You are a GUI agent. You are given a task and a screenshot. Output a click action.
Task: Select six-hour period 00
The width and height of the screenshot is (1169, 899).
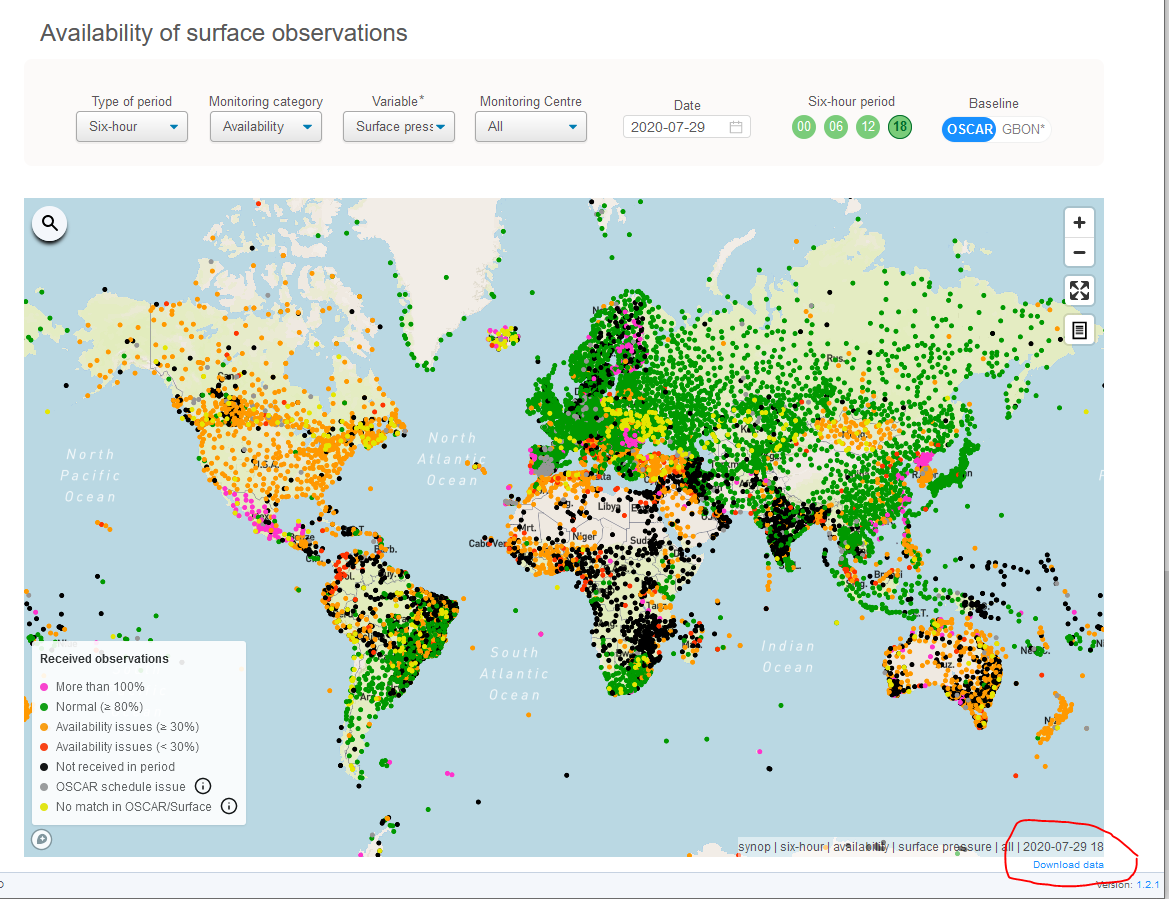(x=804, y=127)
